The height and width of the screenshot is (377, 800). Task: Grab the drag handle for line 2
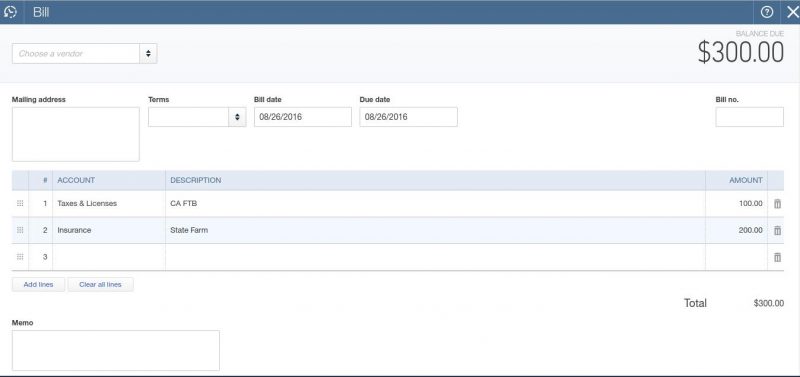20,230
